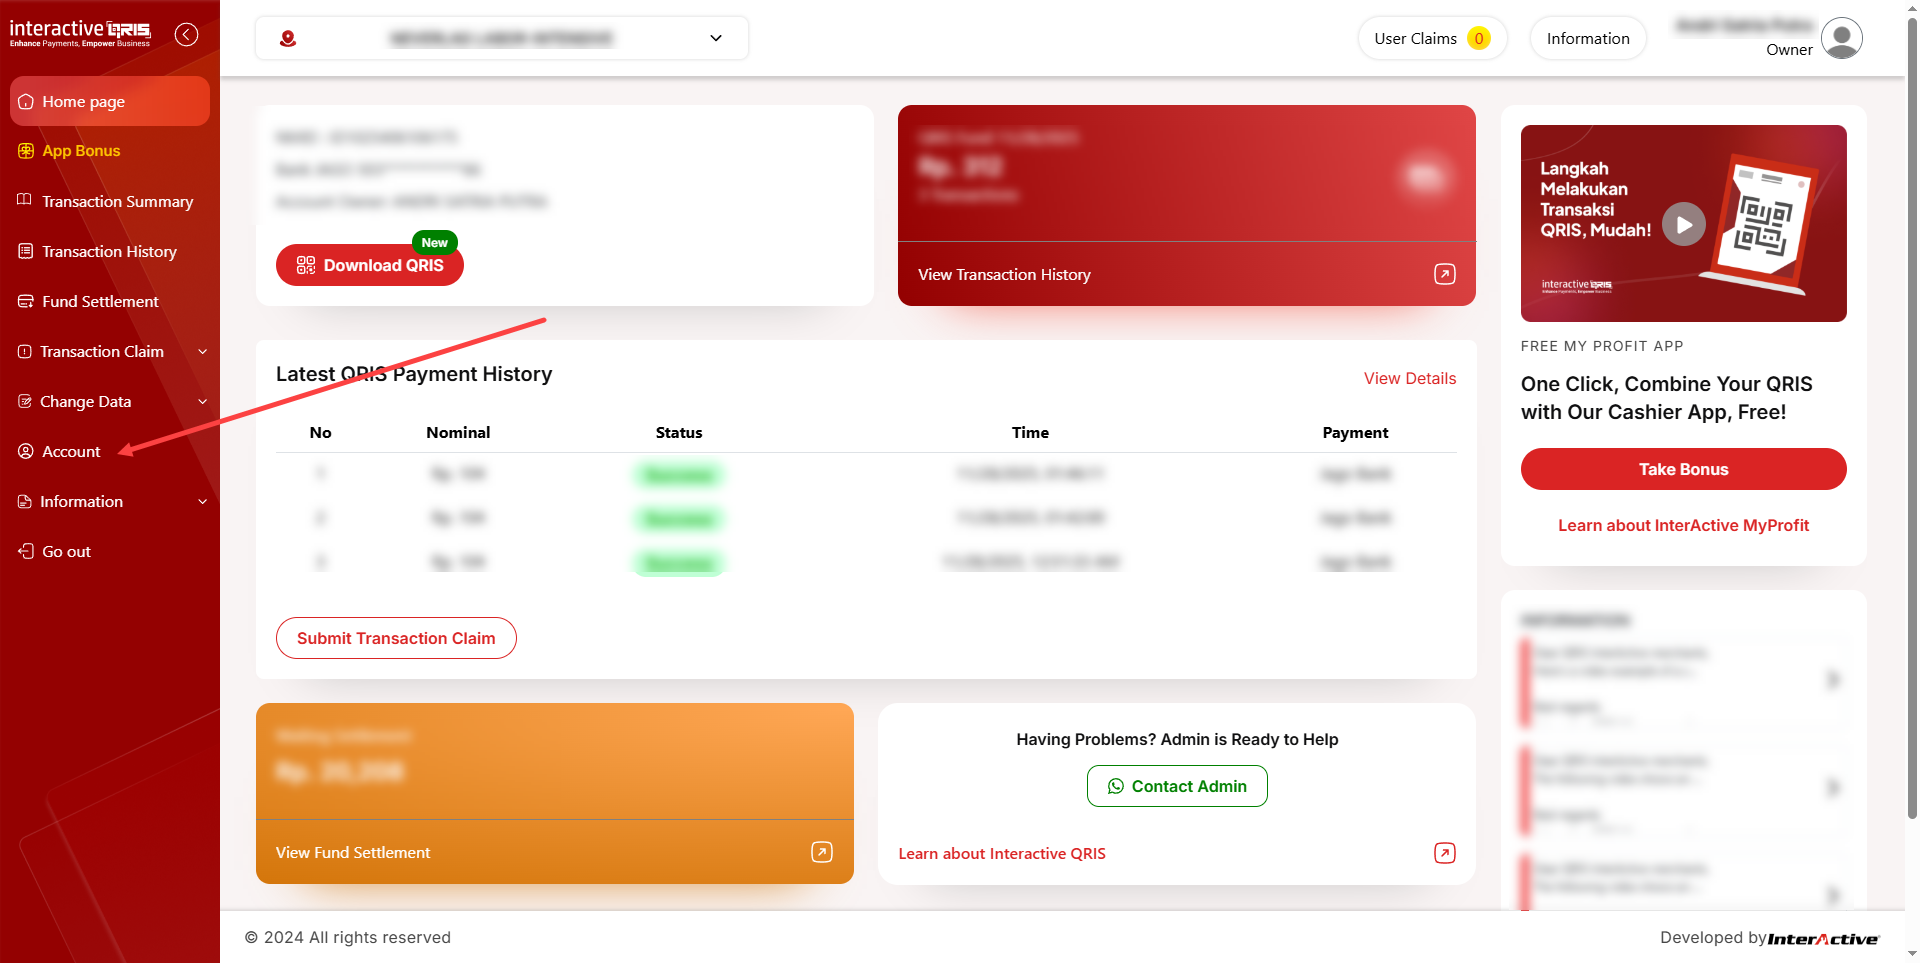Open the owner profile avatar
Viewport: 1920px width, 963px height.
click(x=1842, y=38)
